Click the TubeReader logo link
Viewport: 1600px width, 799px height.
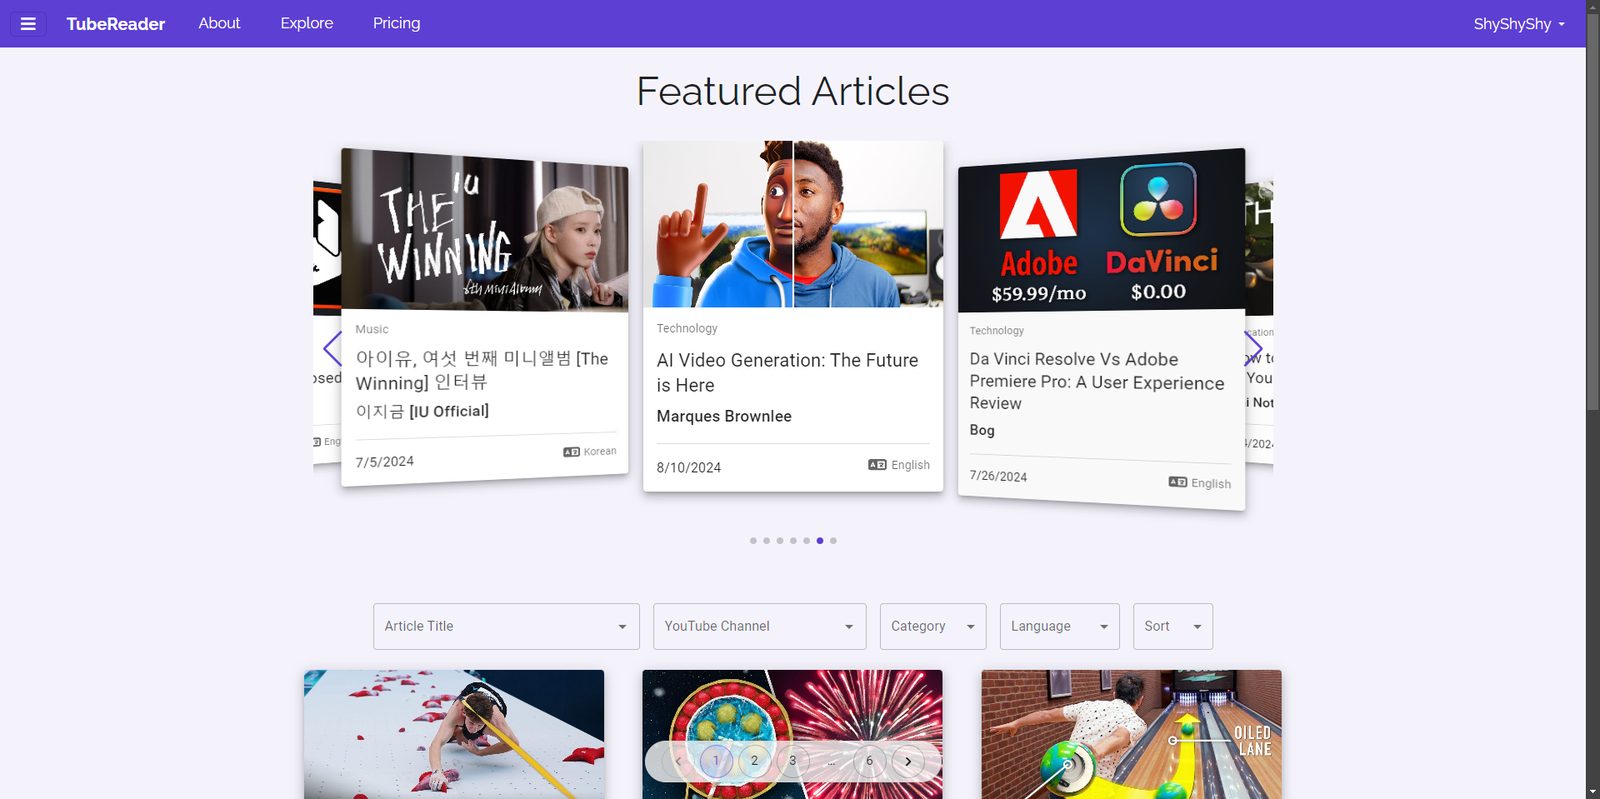(x=116, y=24)
